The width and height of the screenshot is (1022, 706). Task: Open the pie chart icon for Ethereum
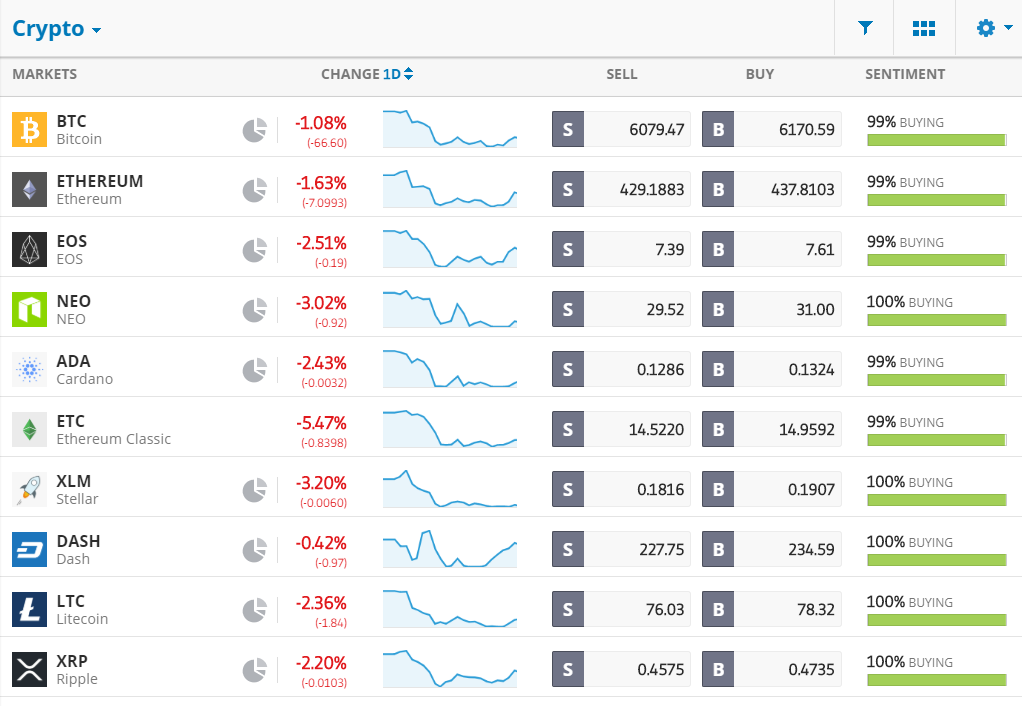click(x=255, y=190)
